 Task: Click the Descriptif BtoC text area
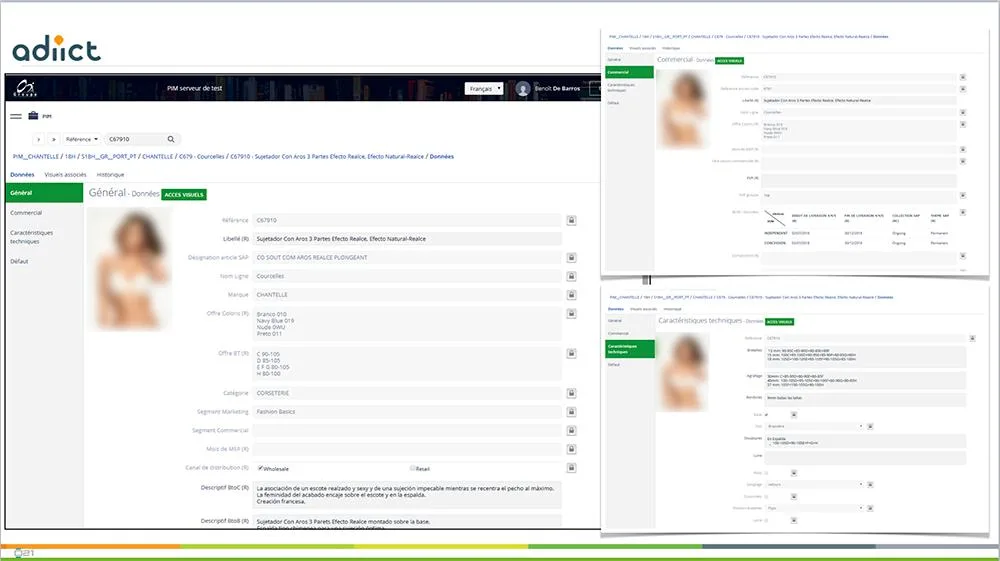pyautogui.click(x=407, y=495)
